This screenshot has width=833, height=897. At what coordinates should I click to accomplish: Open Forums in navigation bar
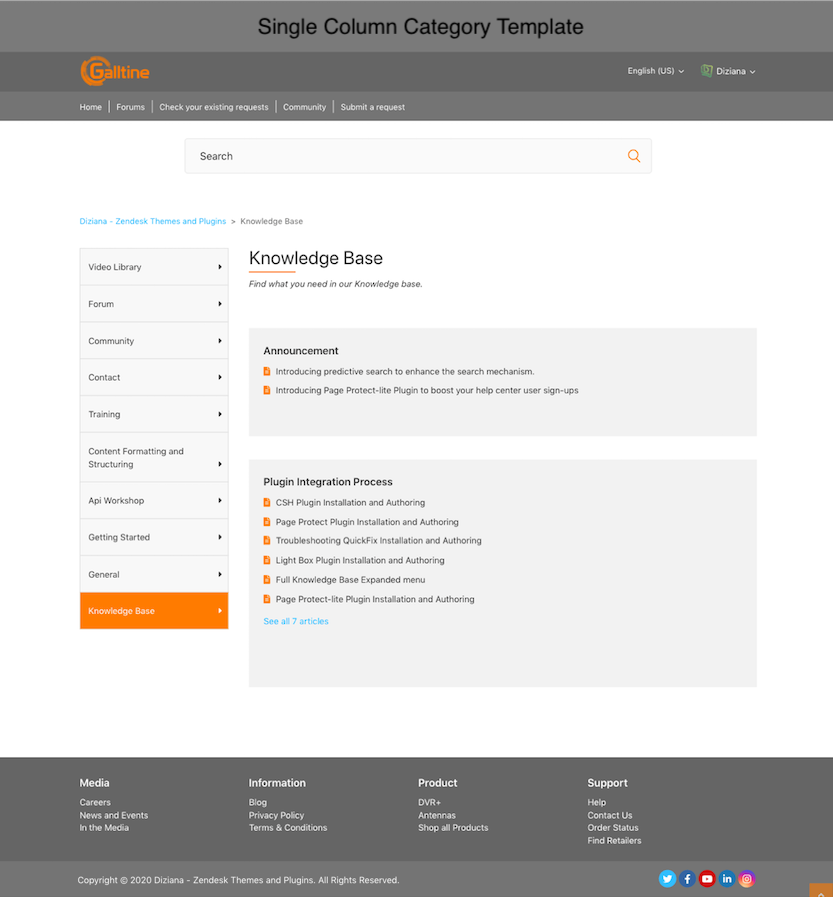pyautogui.click(x=130, y=107)
